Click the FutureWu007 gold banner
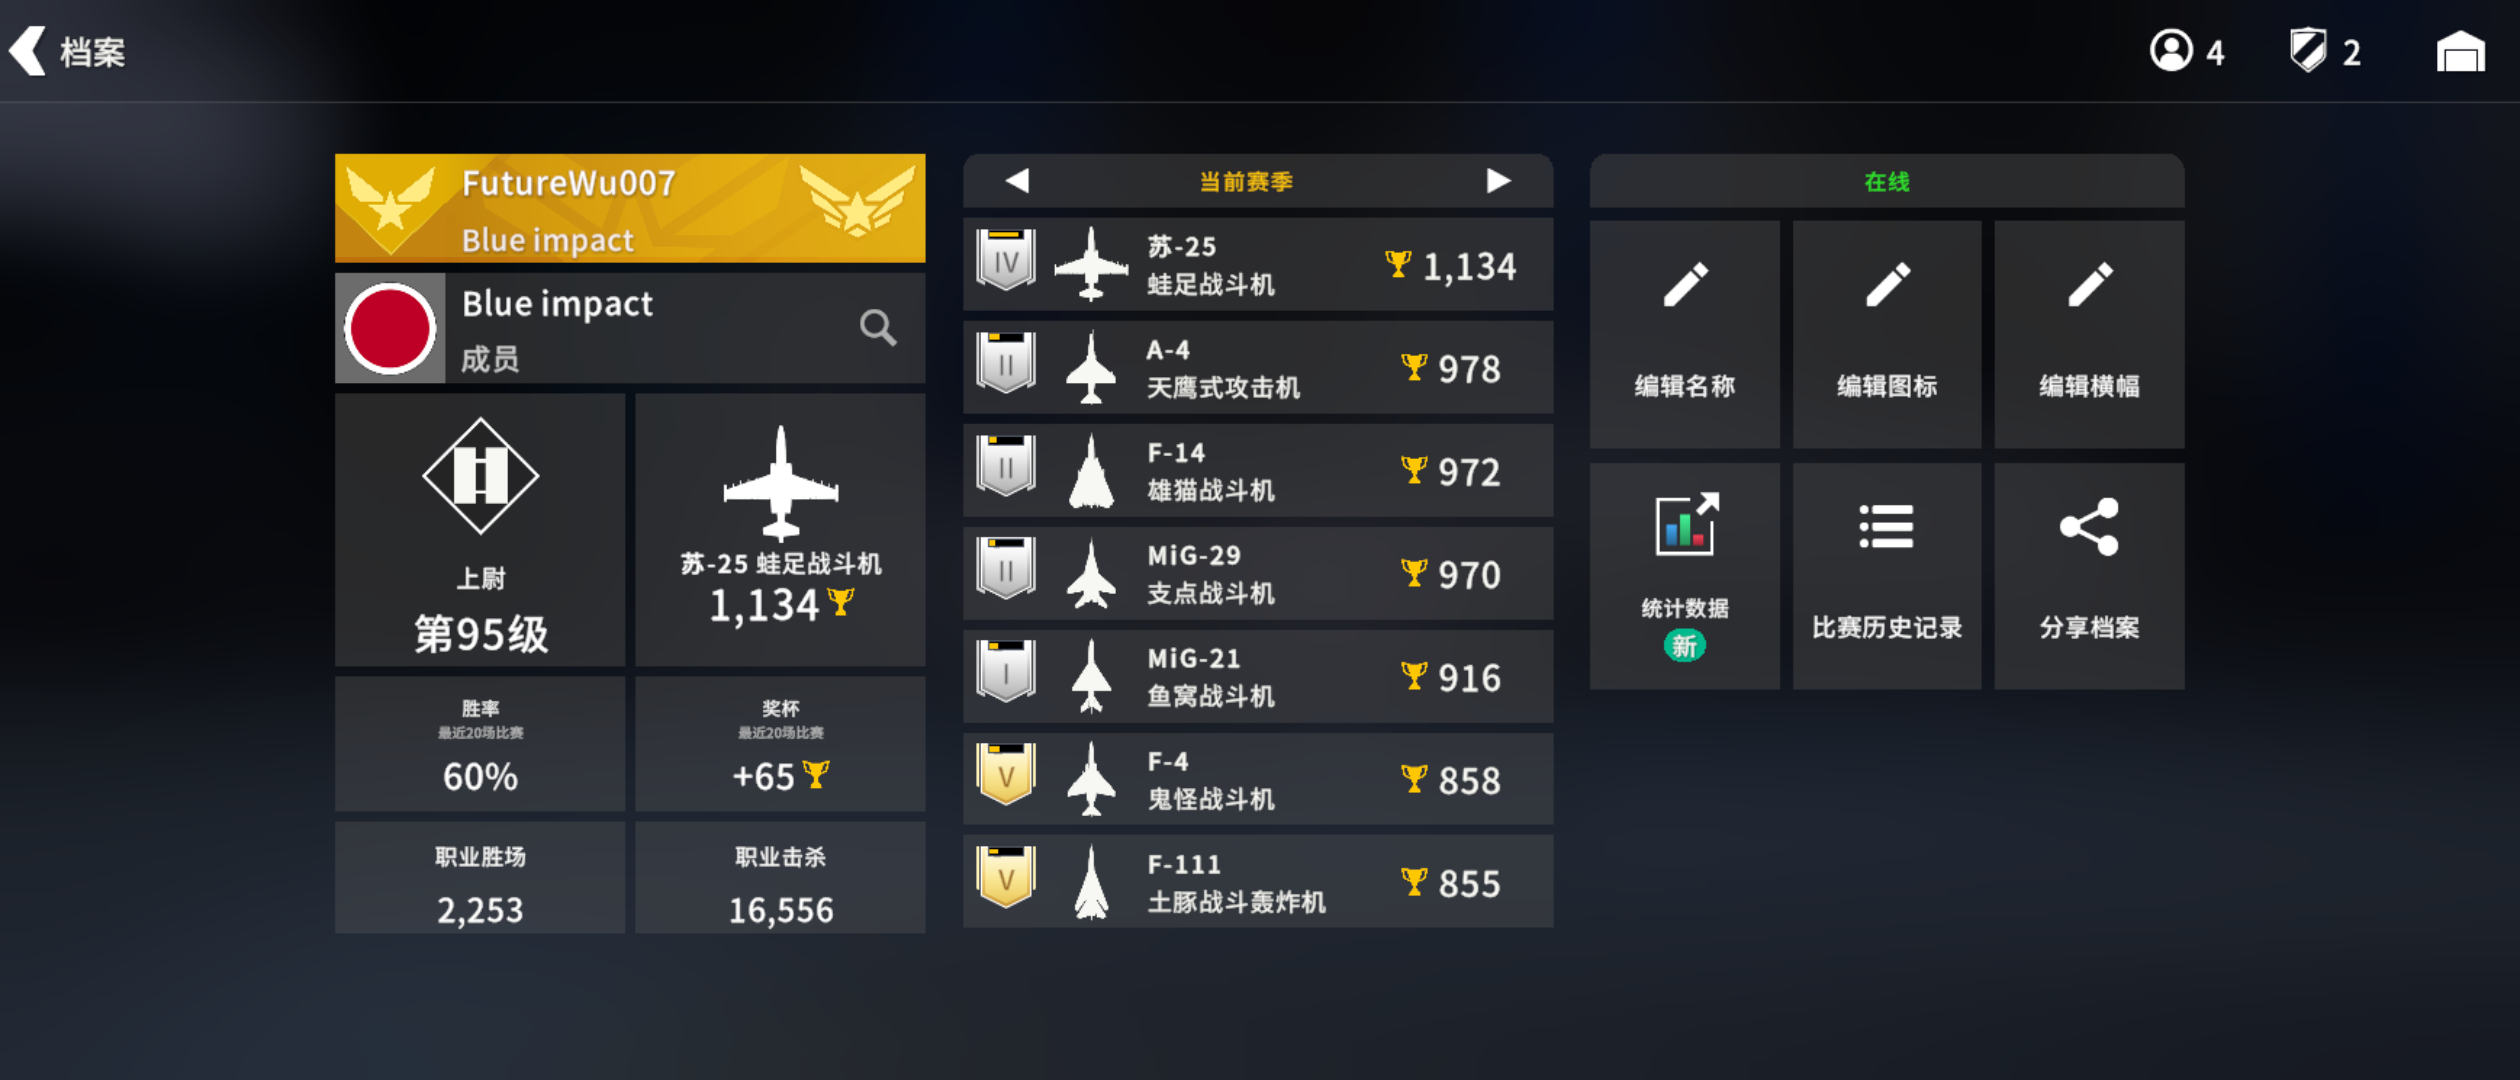Image resolution: width=2520 pixels, height=1080 pixels. (630, 208)
